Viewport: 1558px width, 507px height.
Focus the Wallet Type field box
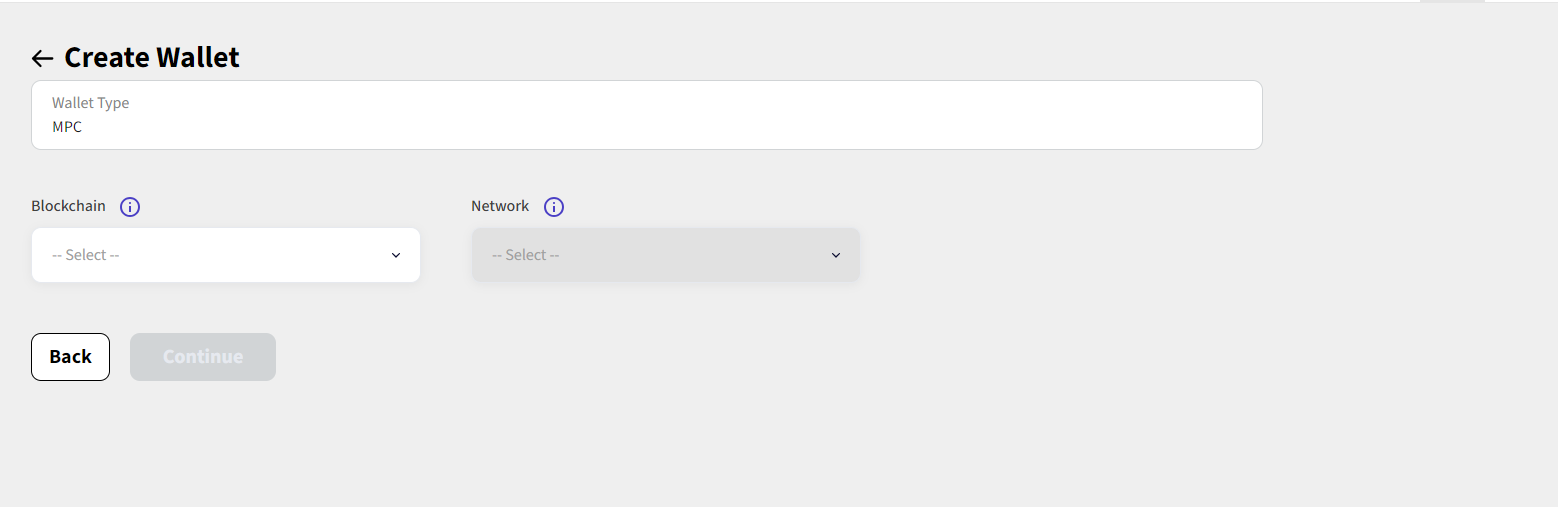[x=646, y=115]
